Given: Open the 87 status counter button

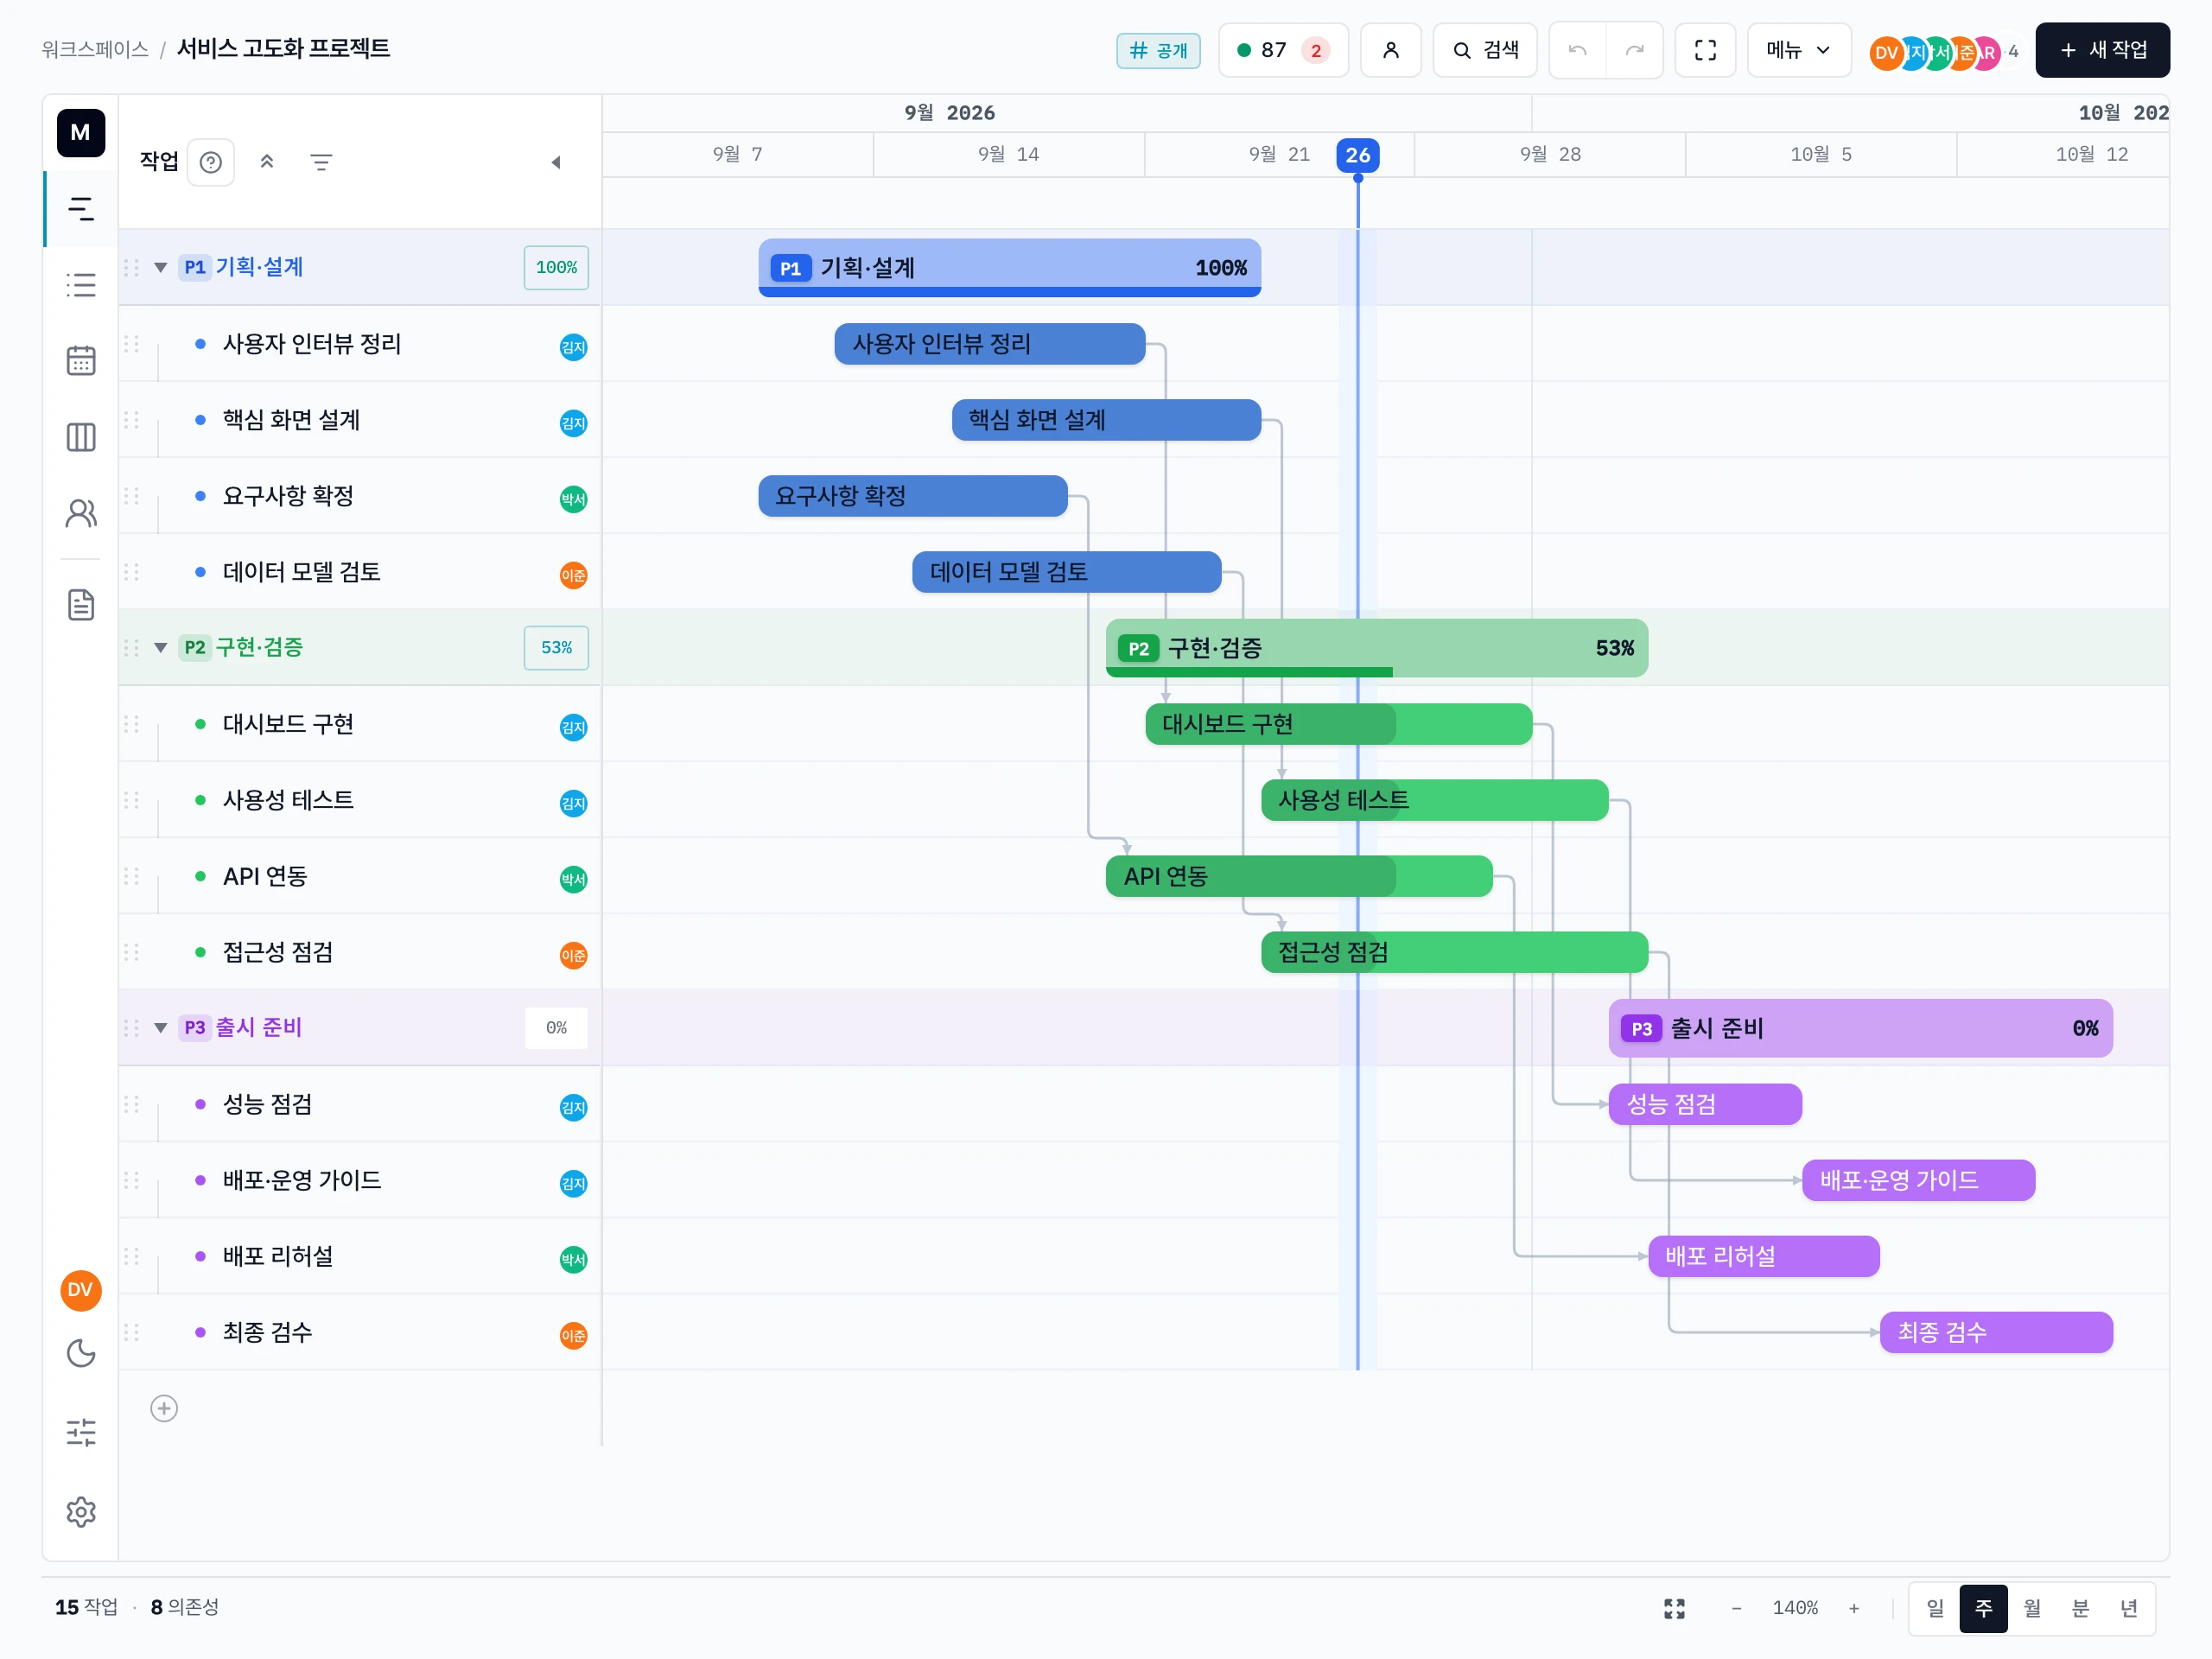Looking at the screenshot, I should point(1283,50).
